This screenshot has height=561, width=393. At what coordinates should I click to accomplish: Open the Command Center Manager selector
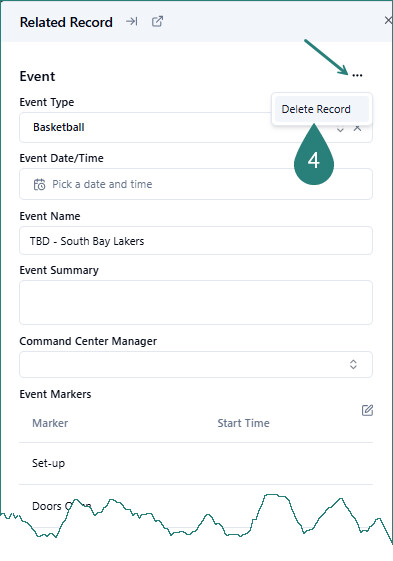point(196,364)
